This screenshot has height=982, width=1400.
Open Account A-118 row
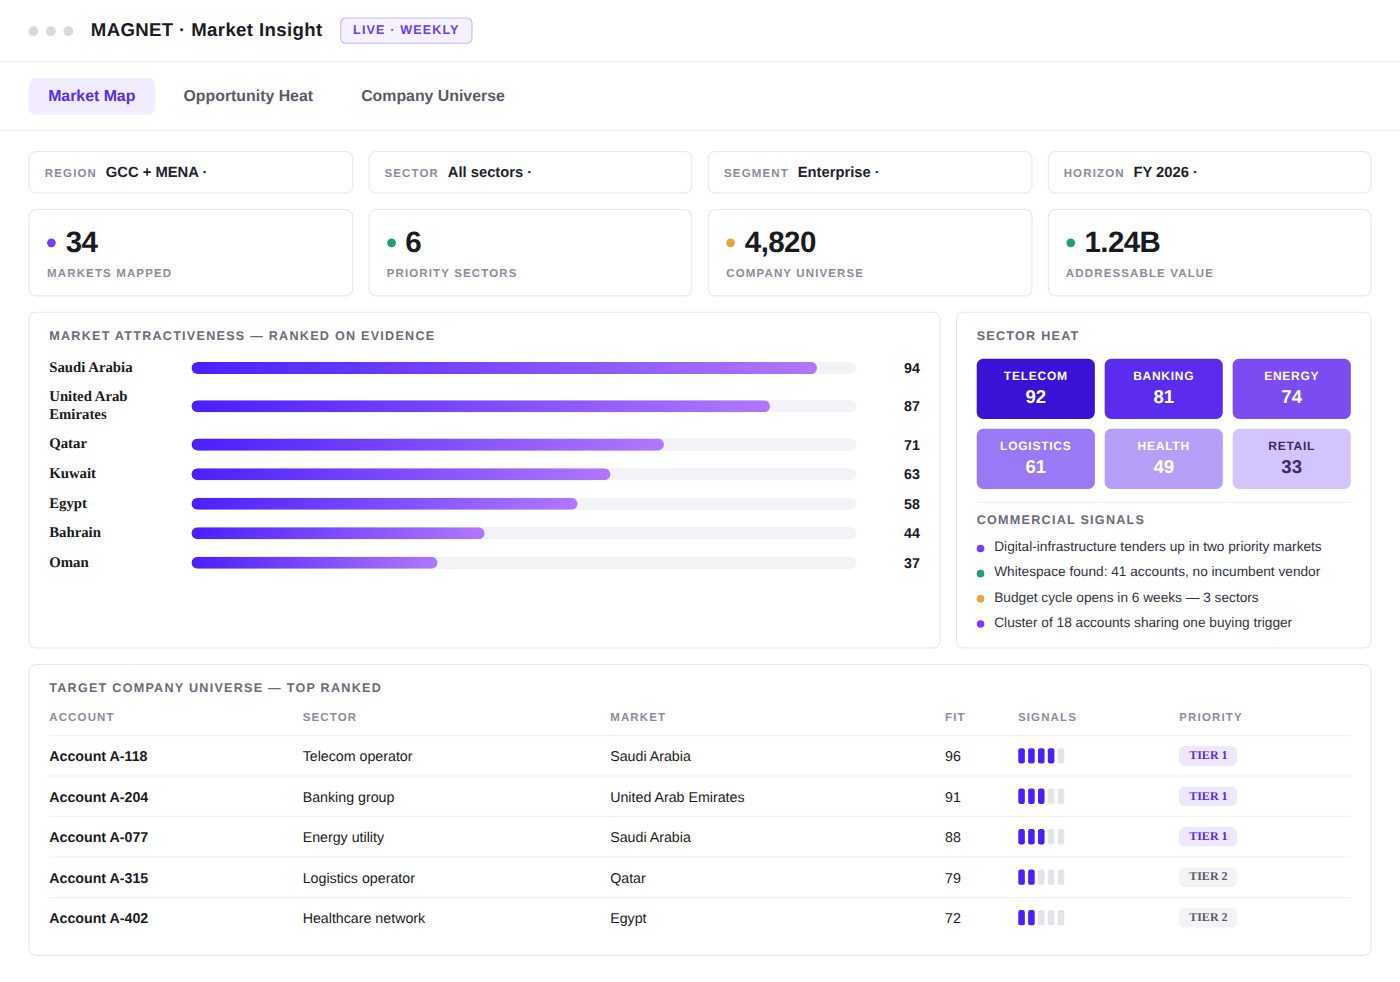coord(700,756)
